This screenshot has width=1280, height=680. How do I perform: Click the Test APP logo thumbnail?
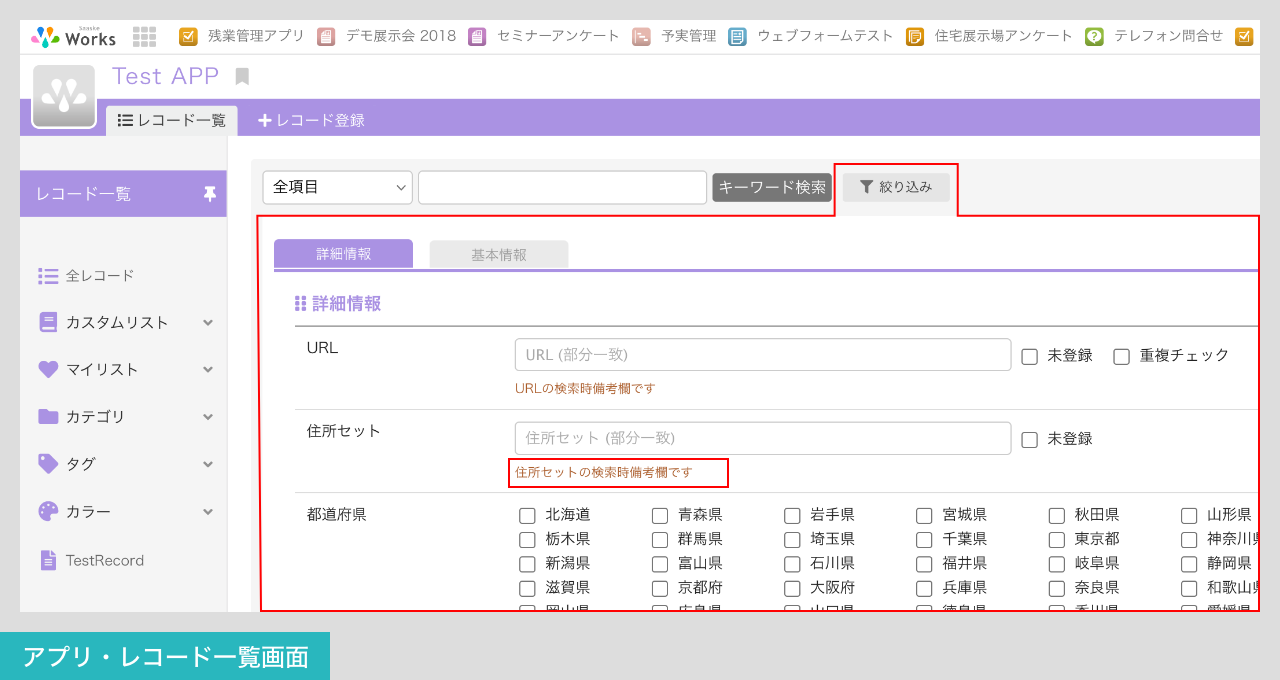click(x=64, y=97)
